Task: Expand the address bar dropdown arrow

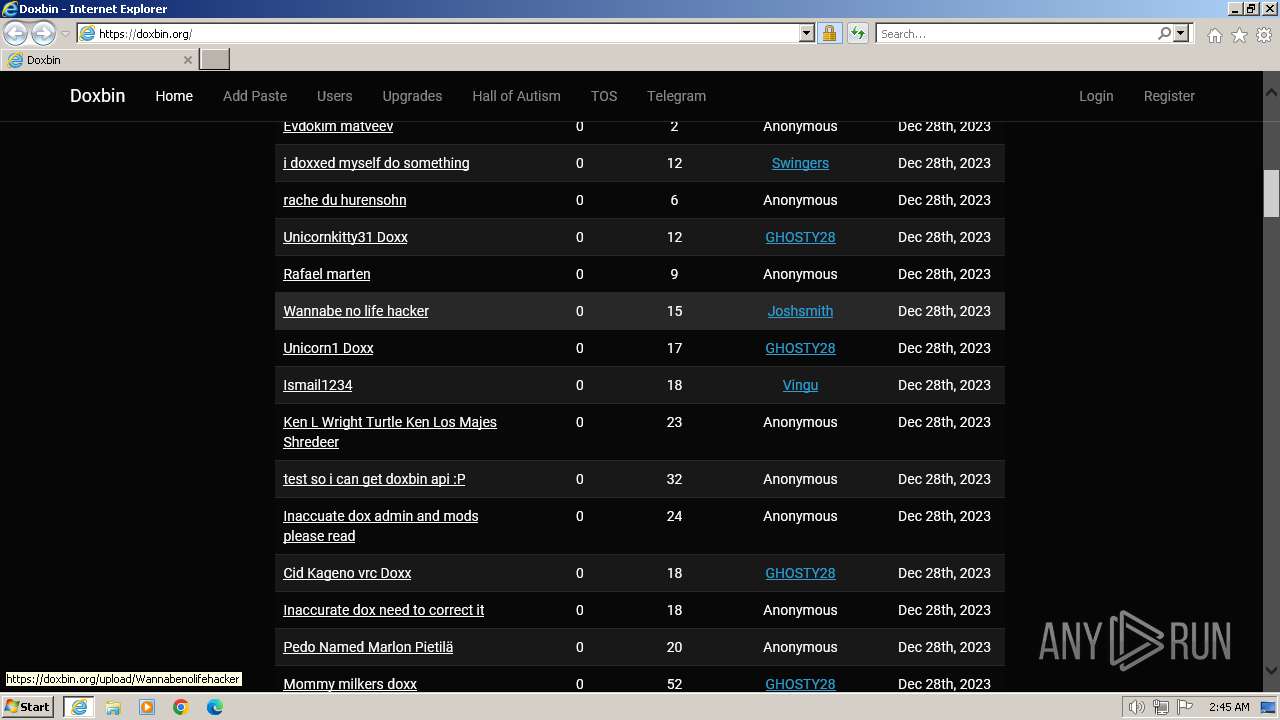Action: pos(807,33)
